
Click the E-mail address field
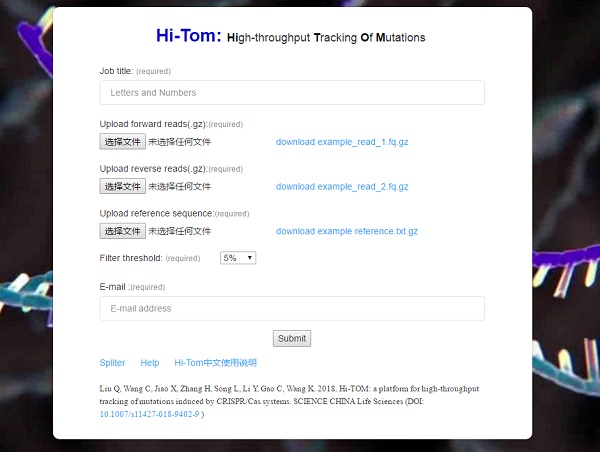pos(292,308)
